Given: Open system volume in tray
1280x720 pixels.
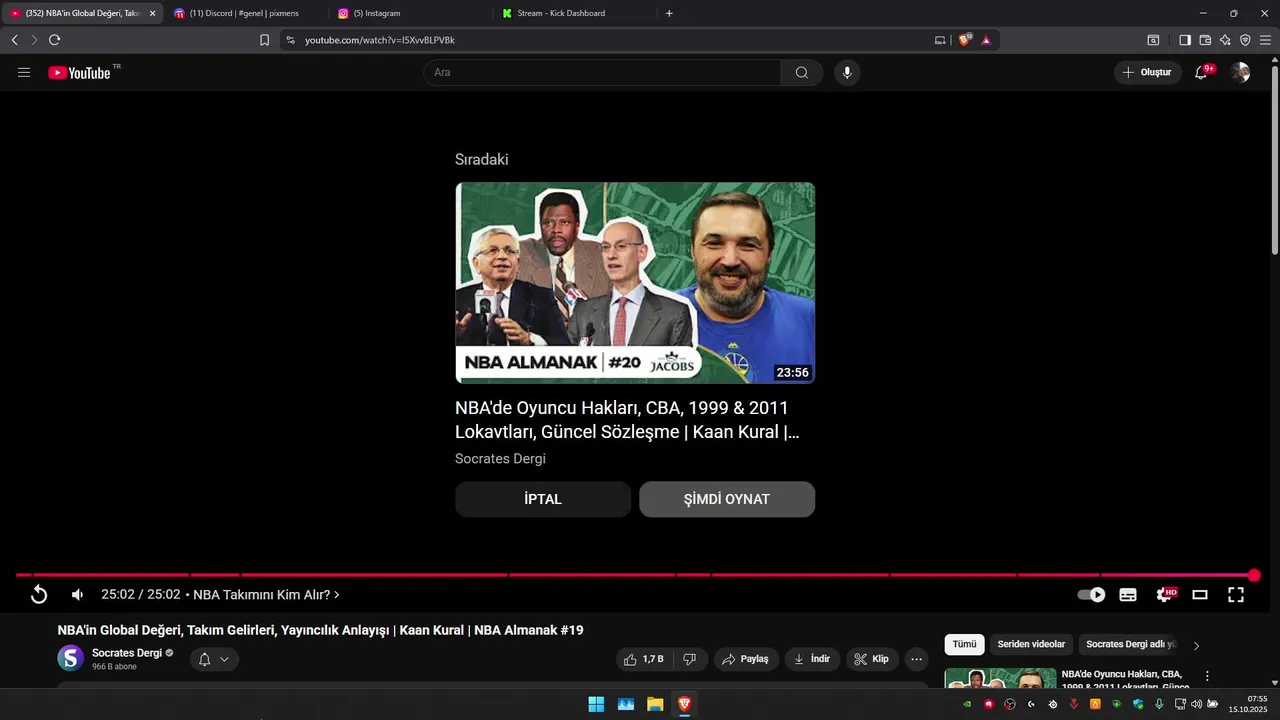Looking at the screenshot, I should click(1196, 704).
